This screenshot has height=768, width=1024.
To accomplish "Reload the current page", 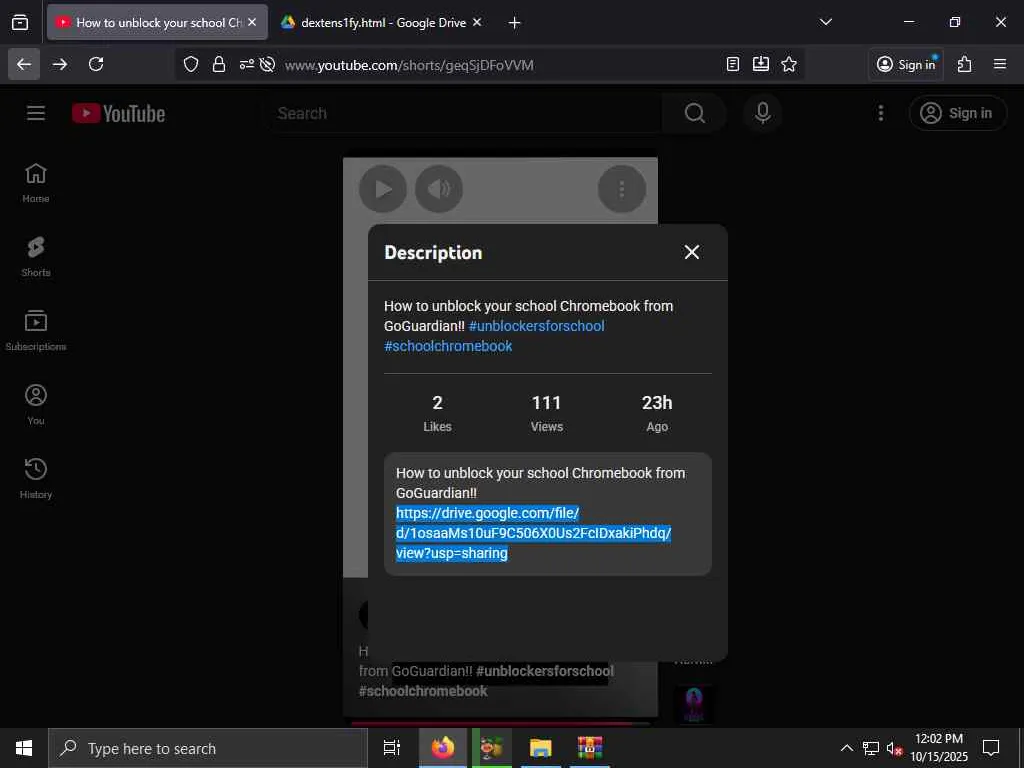I will click(96, 64).
